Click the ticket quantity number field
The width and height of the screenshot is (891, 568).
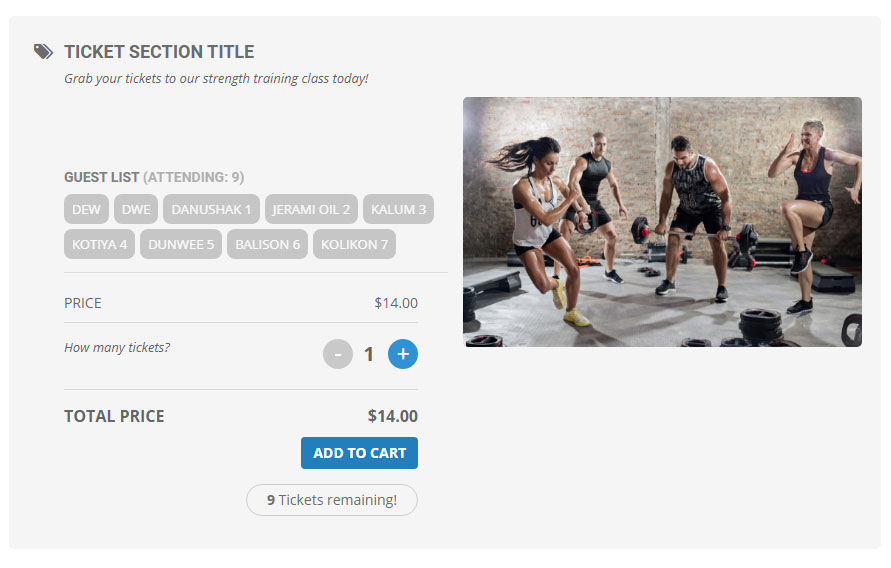[369, 354]
